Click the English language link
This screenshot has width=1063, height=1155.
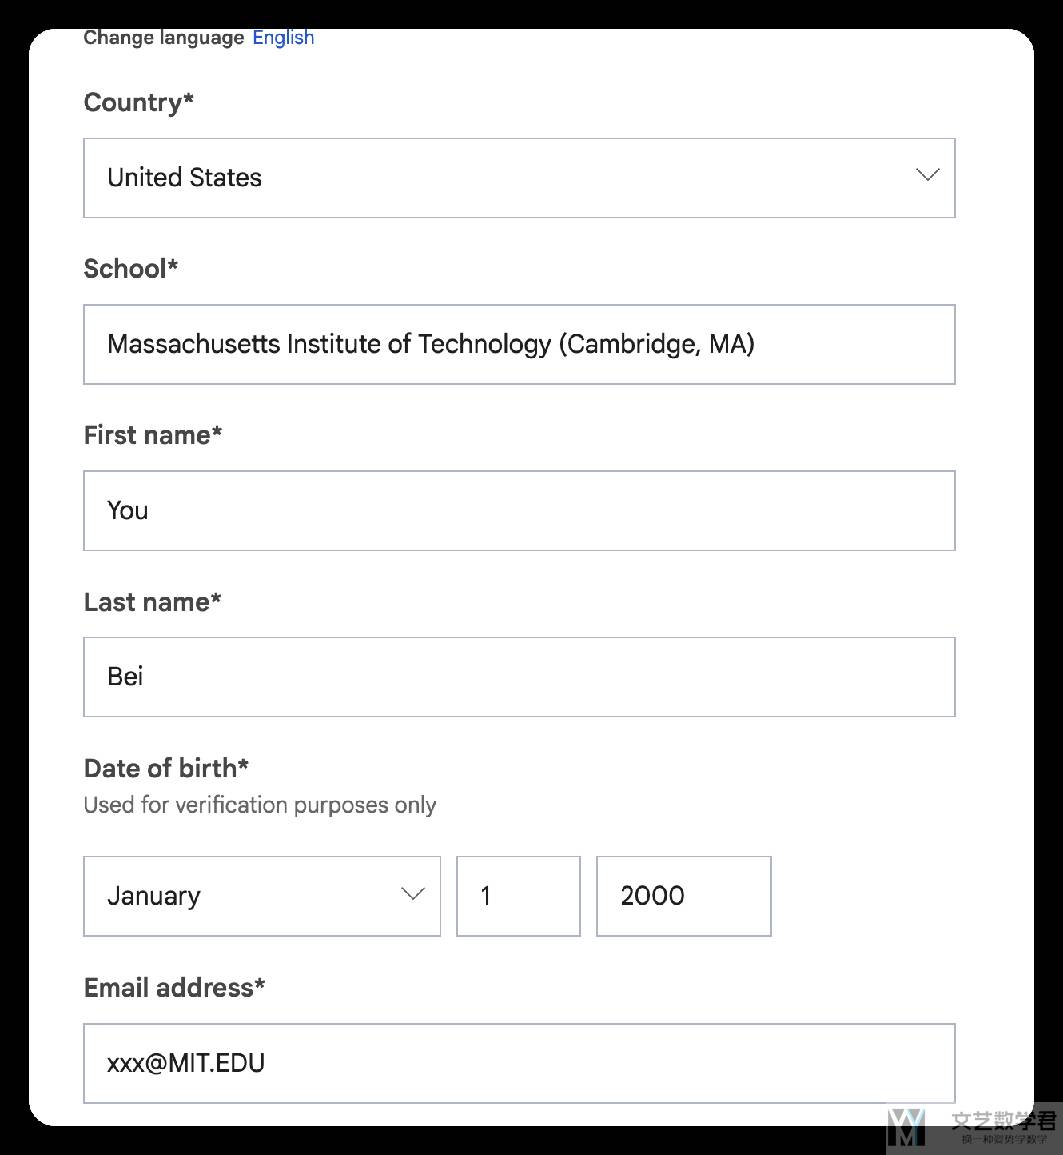283,38
